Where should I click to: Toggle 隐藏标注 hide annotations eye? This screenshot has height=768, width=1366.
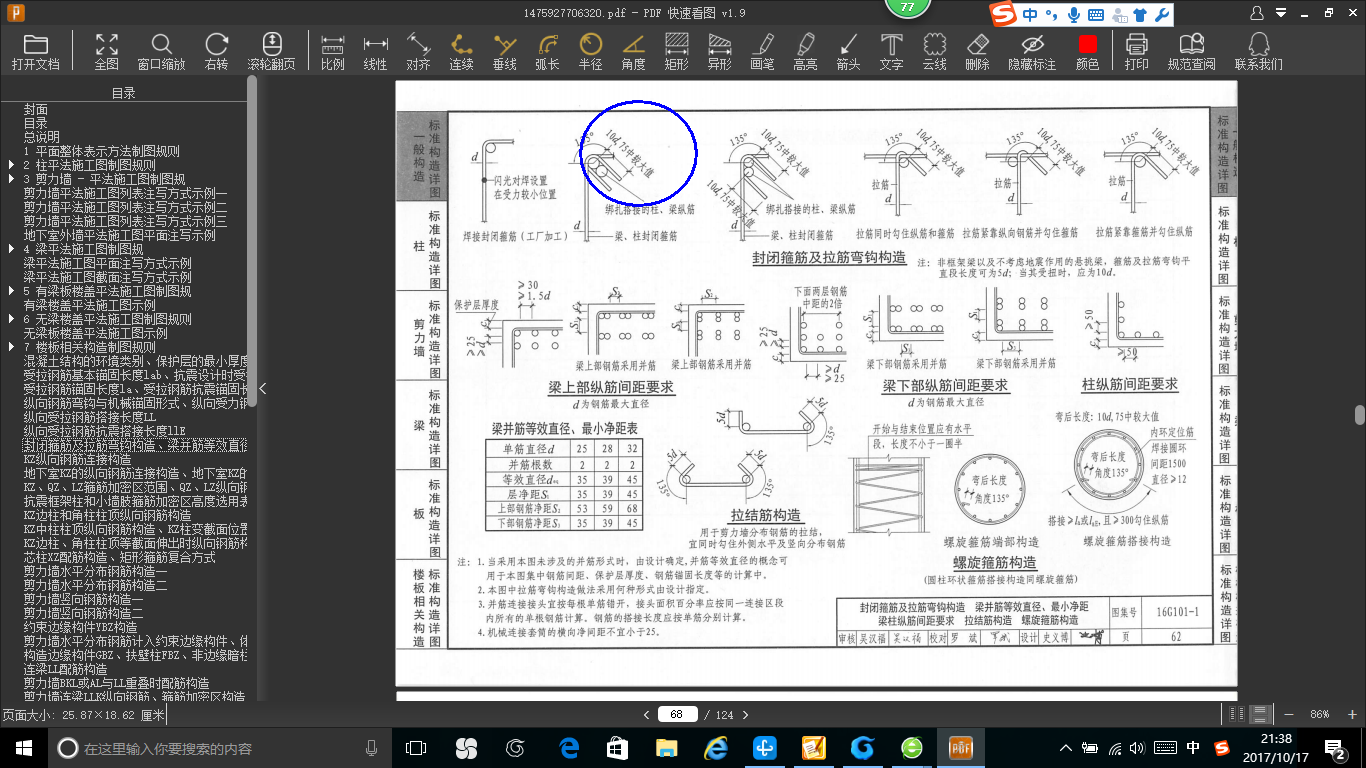tap(1032, 51)
